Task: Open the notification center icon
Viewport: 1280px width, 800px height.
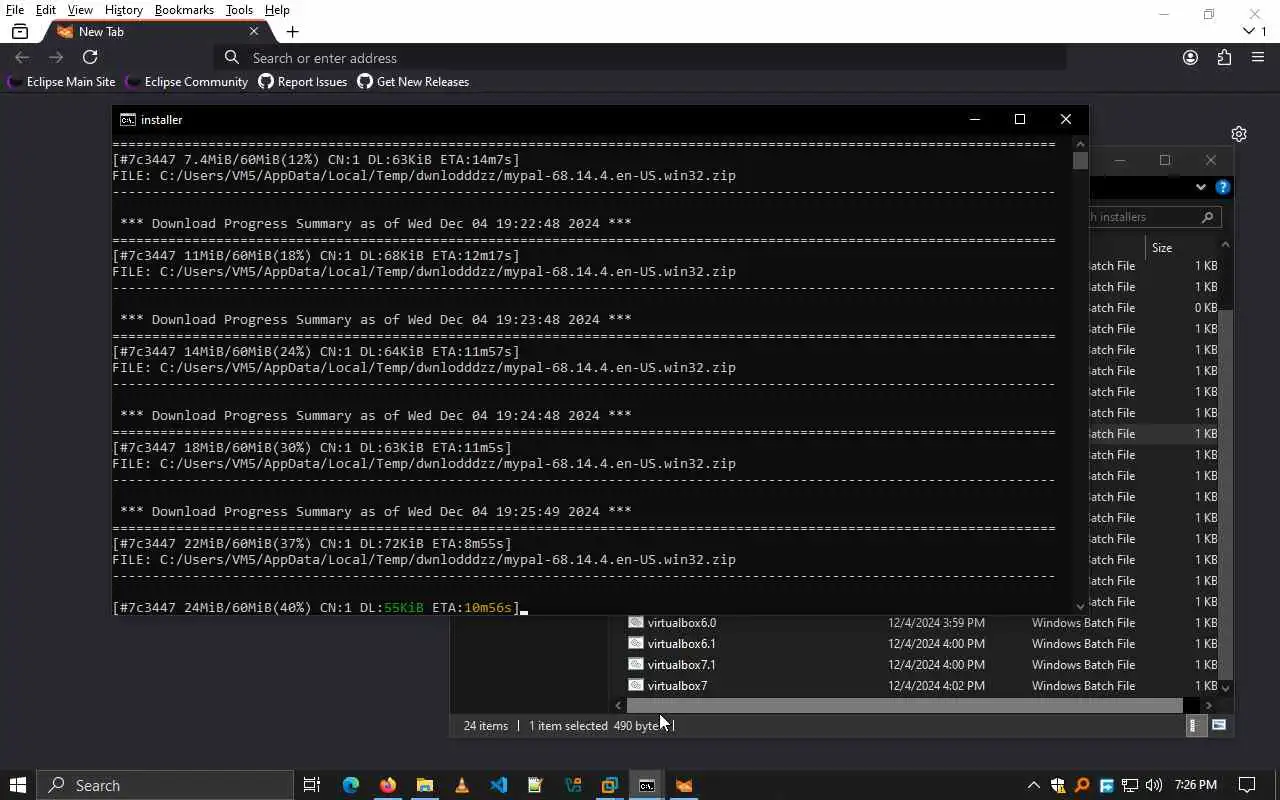Action: tap(1247, 785)
